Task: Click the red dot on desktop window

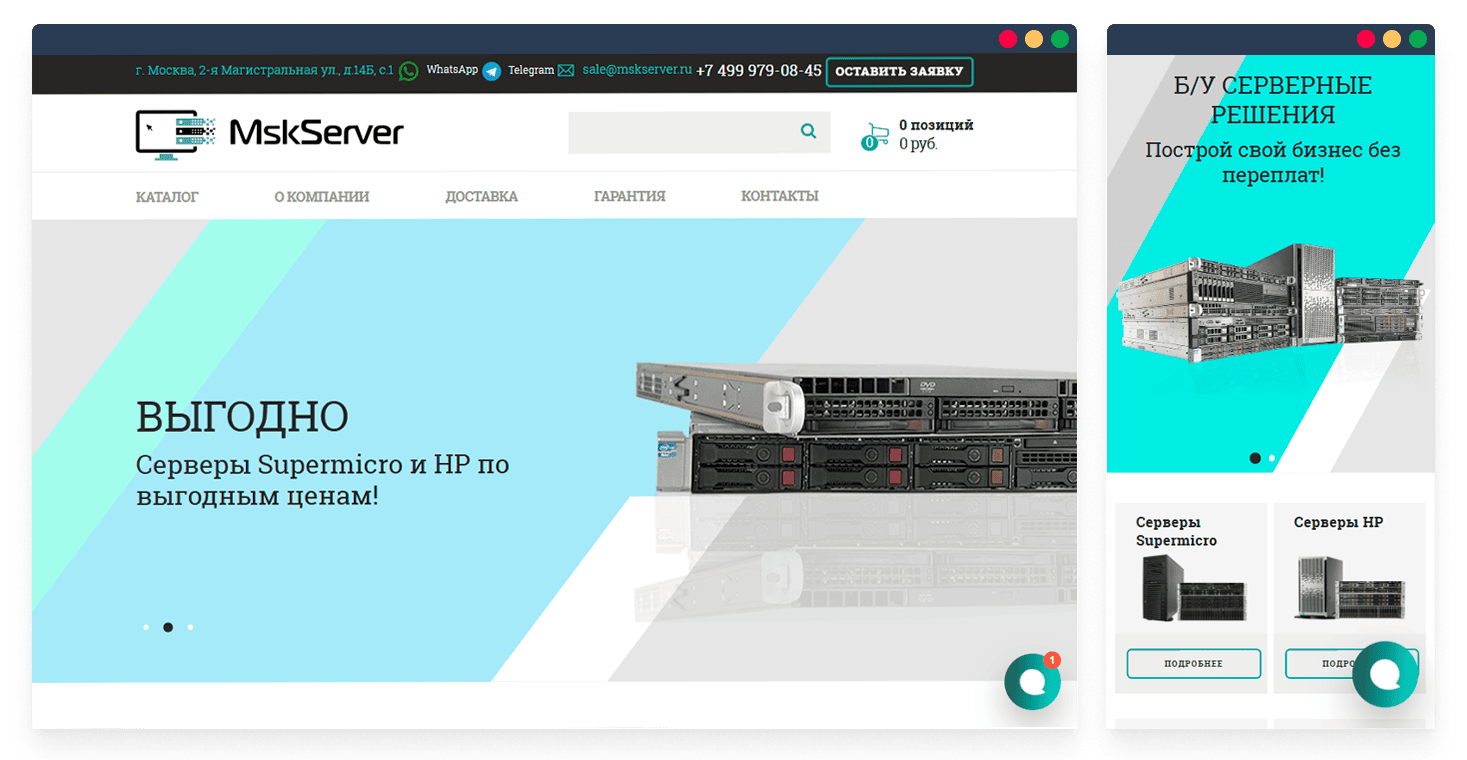Action: 1008,39
